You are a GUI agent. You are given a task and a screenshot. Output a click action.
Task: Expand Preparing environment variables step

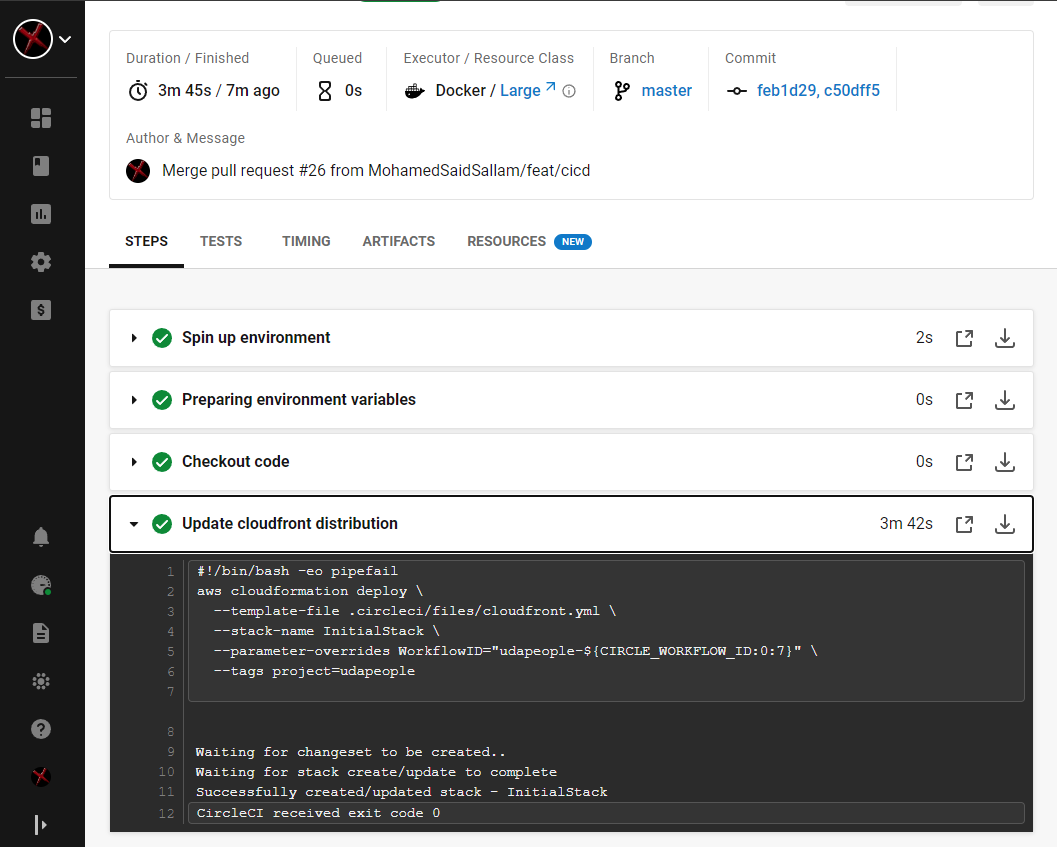point(134,400)
